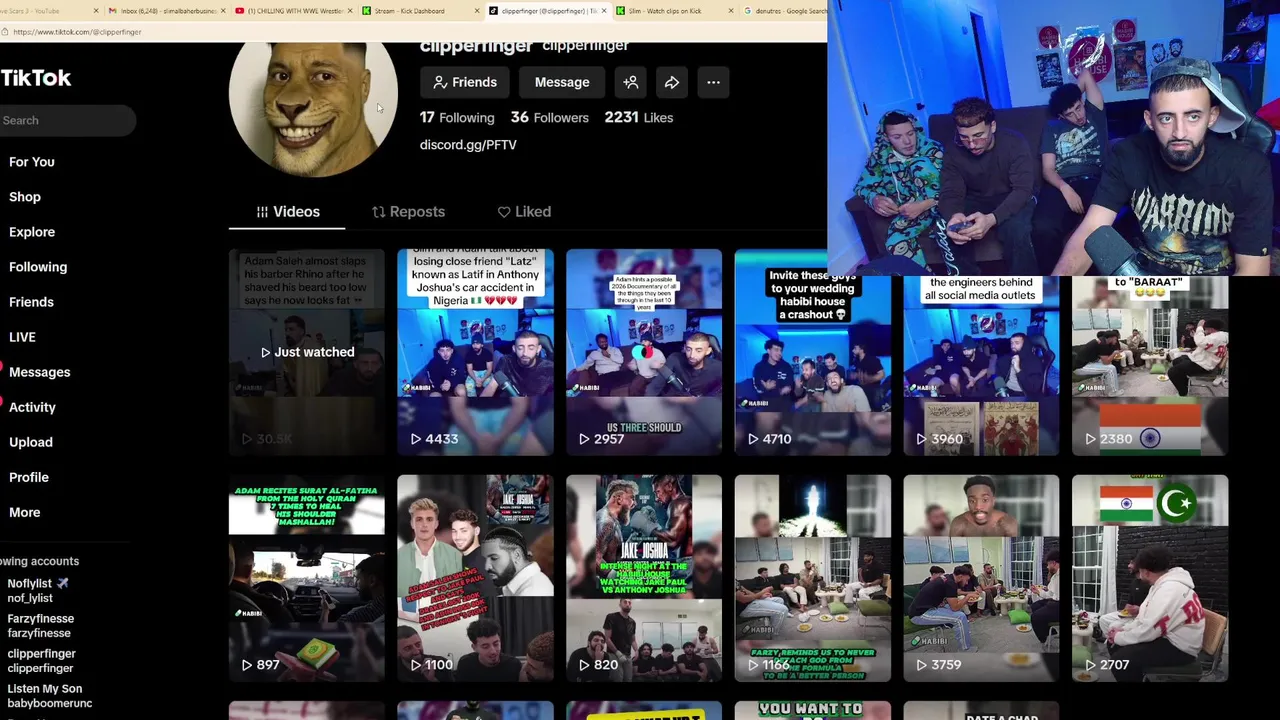View the 36 Followers list
This screenshot has width=1280, height=720.
(x=550, y=118)
